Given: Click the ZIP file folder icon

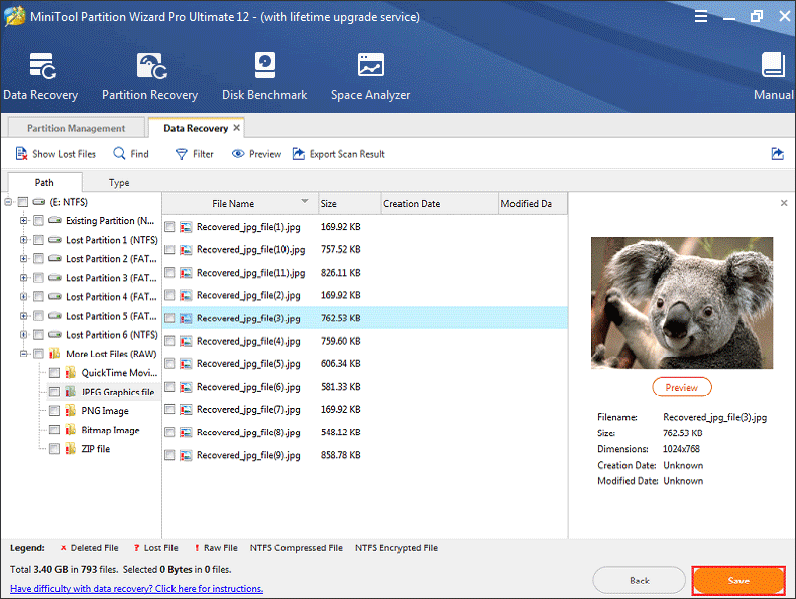Looking at the screenshot, I should click(x=71, y=449).
